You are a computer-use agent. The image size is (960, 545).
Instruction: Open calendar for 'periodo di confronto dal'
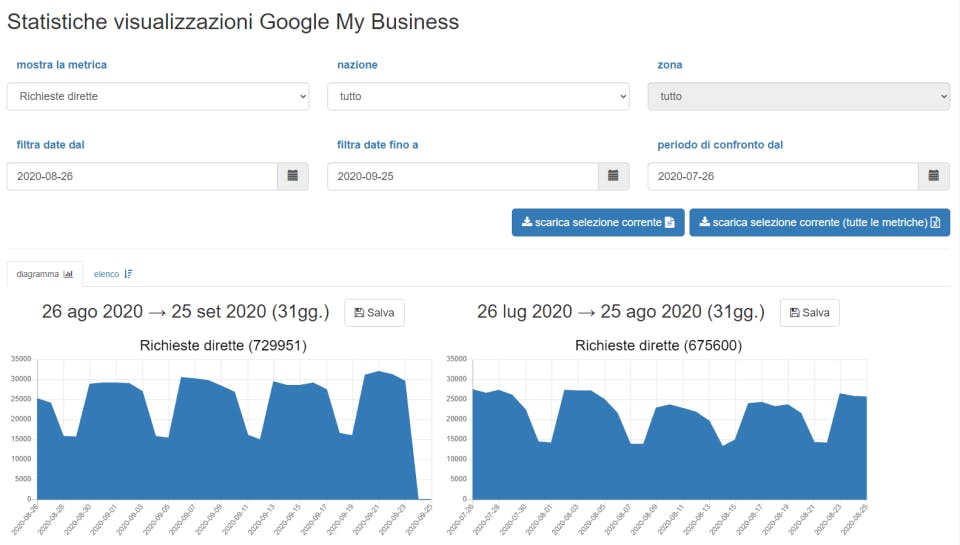pos(934,176)
